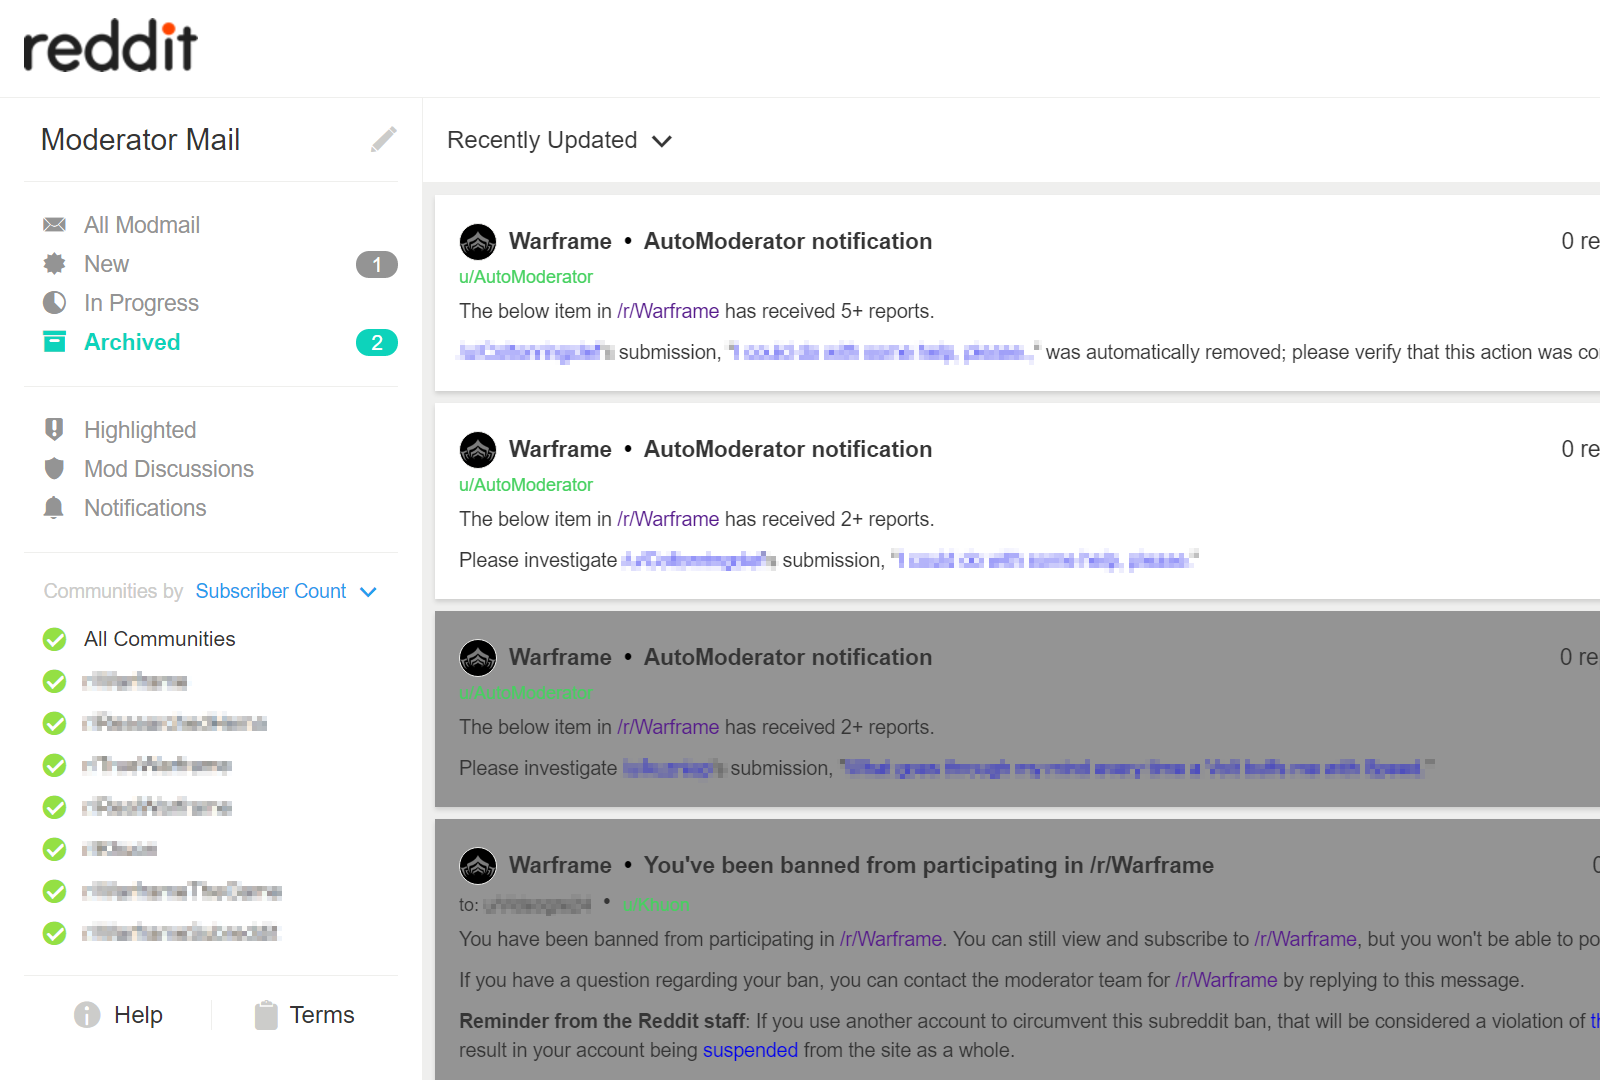The width and height of the screenshot is (1600, 1080).
Task: Click /r/Warframe link in 5+ reports message
Action: pos(668,311)
